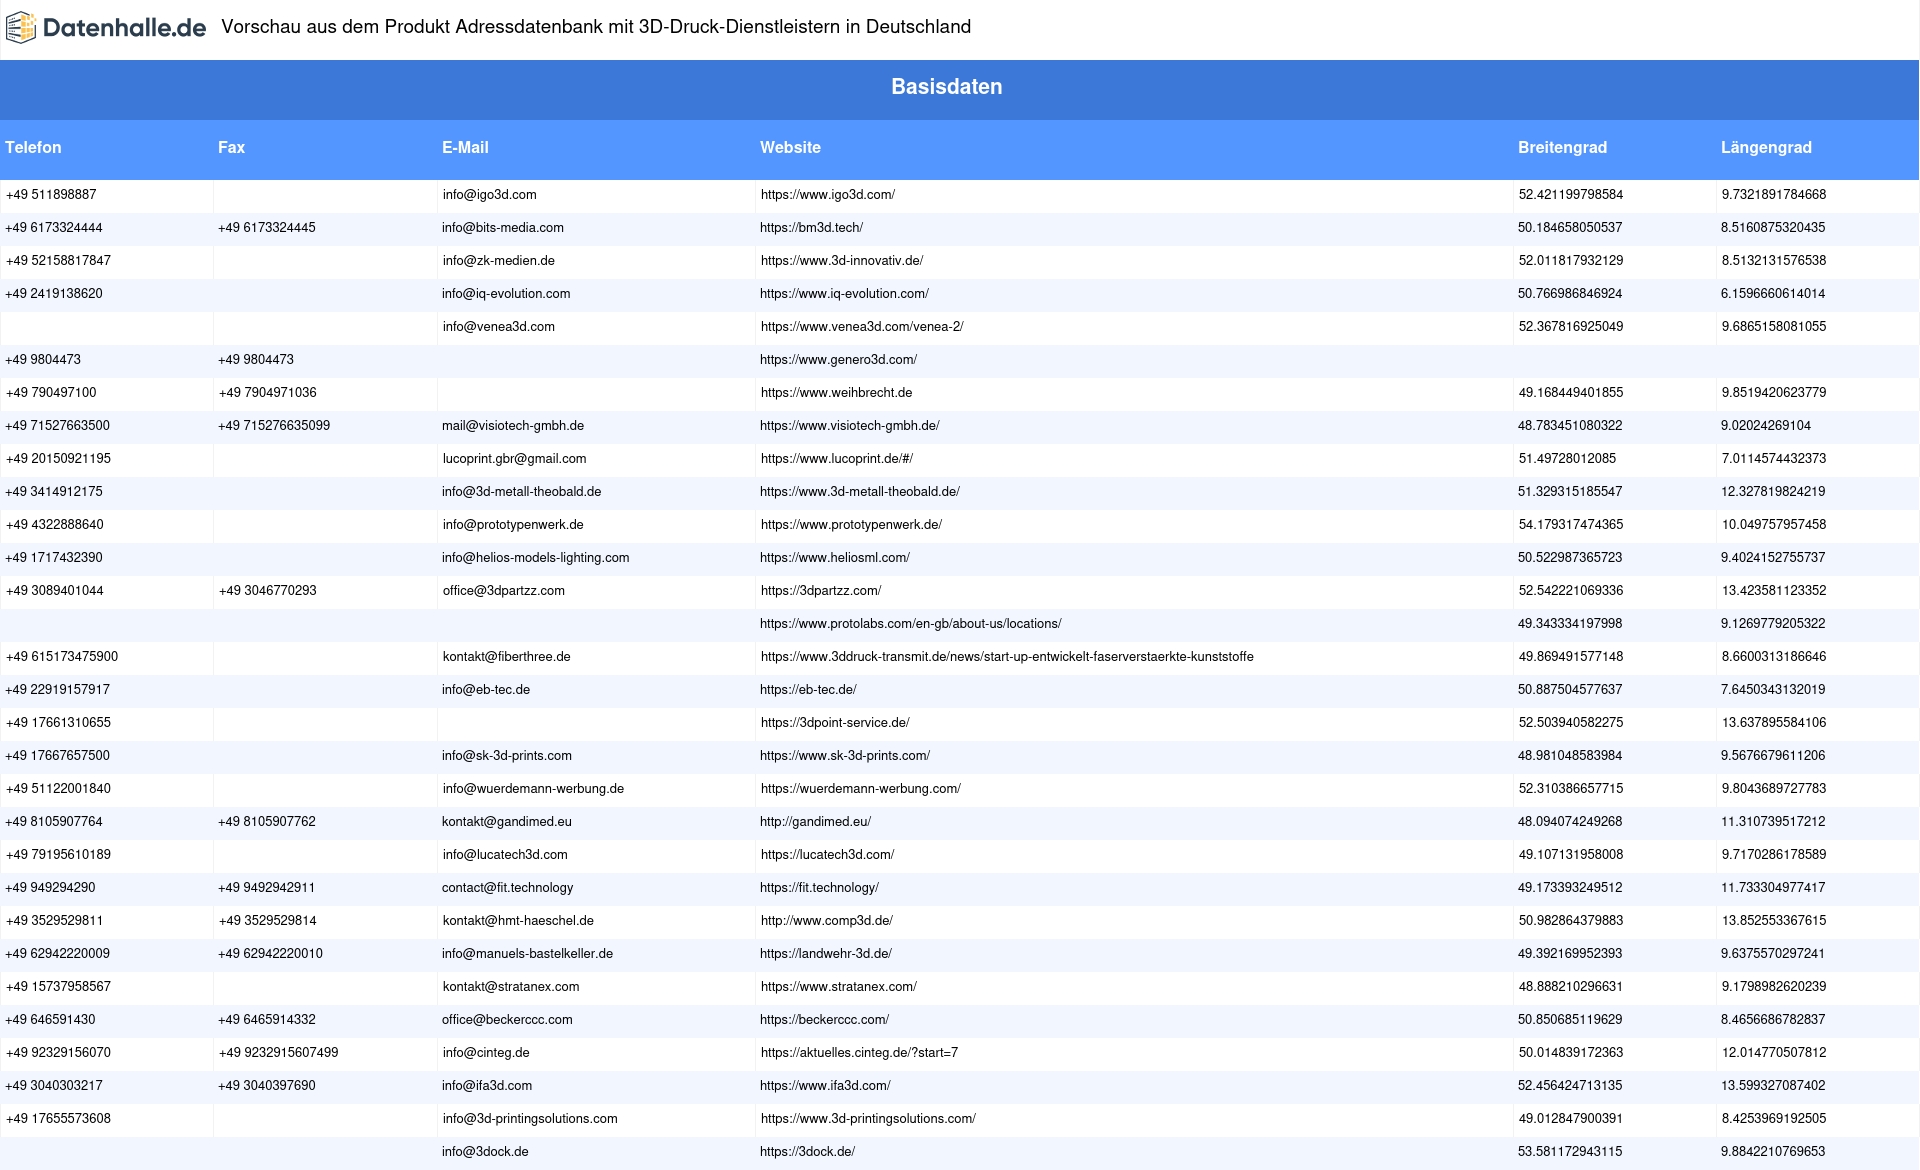Open website https://www.genero3d.com/
The width and height of the screenshot is (1920, 1170).
click(838, 360)
